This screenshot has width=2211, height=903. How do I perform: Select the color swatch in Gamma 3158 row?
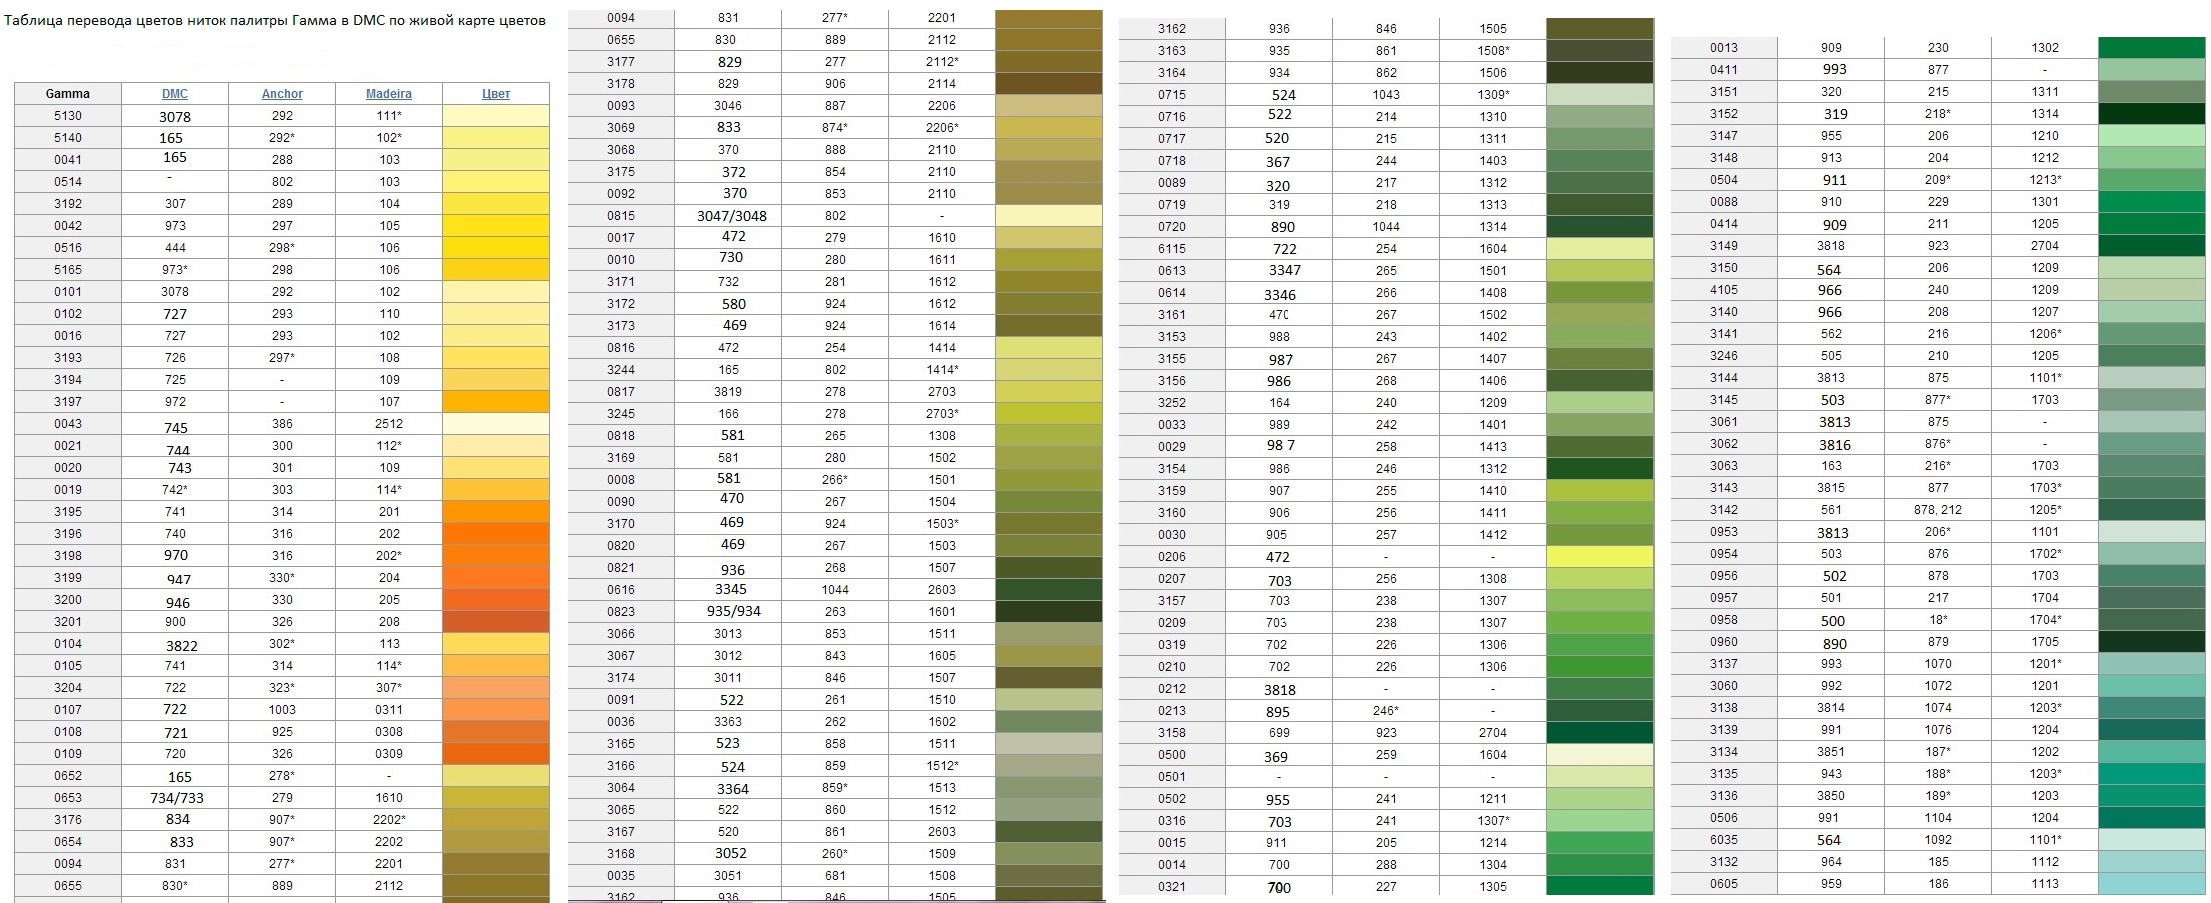coord(1600,733)
